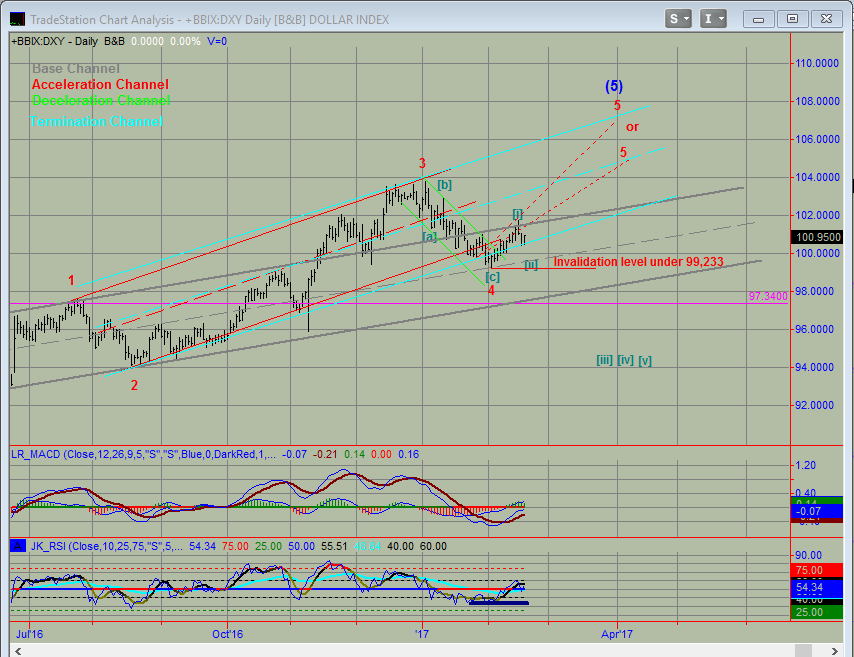The height and width of the screenshot is (657, 854).
Task: Click the MACD -0.07 blue value tag
Action: pyautogui.click(x=817, y=511)
